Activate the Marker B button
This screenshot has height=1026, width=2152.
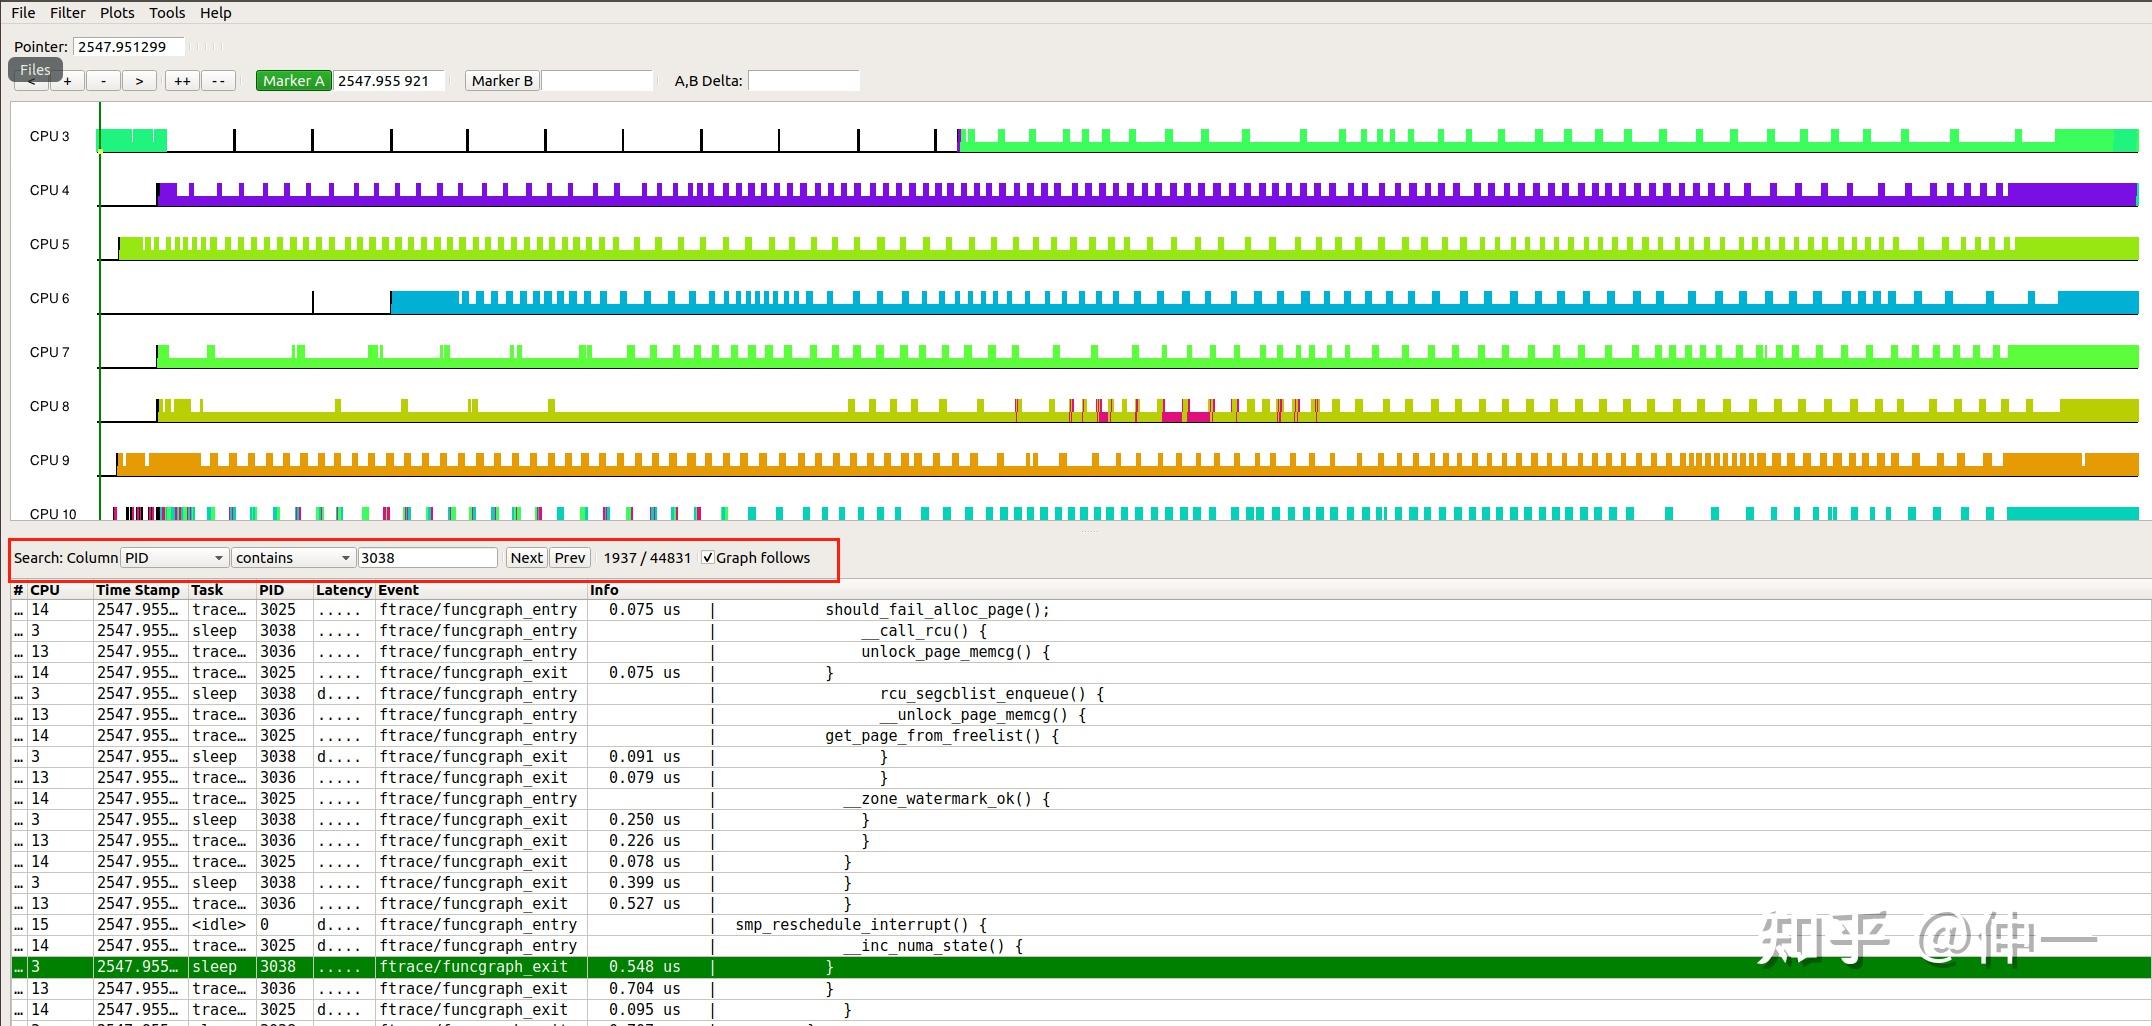(x=501, y=81)
